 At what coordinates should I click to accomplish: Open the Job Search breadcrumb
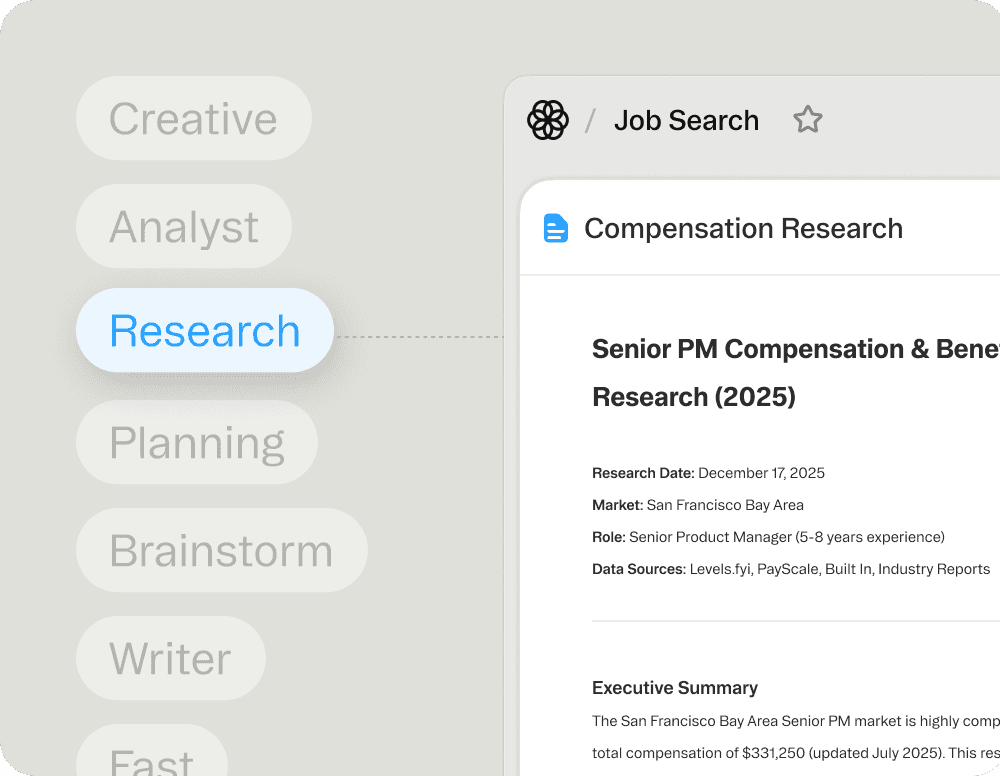click(x=686, y=121)
